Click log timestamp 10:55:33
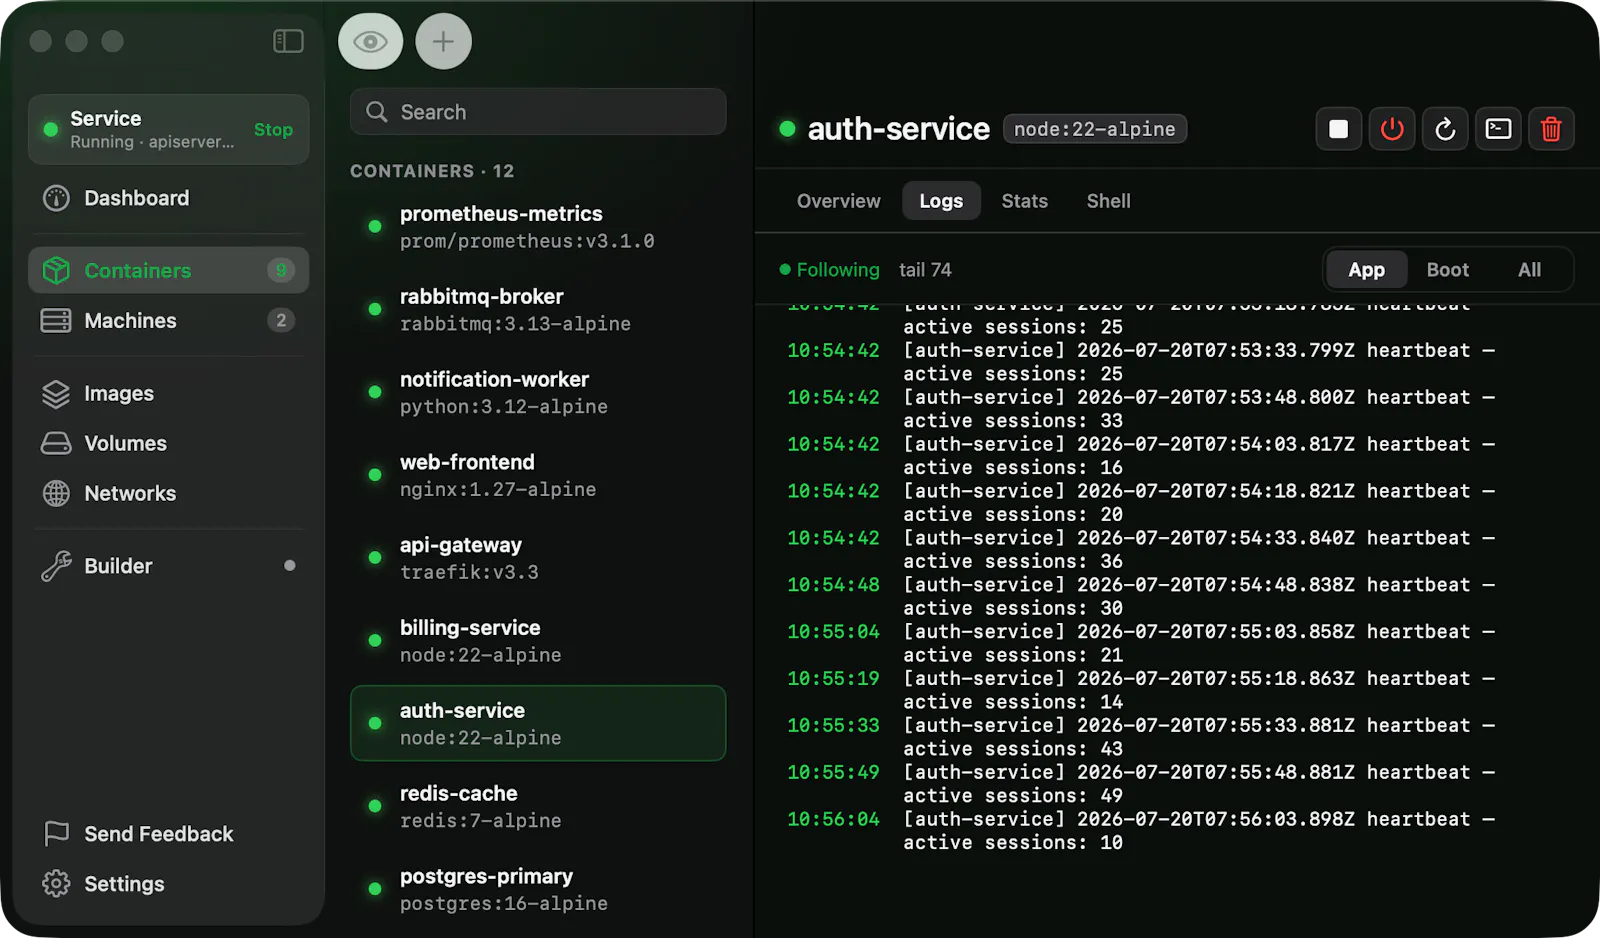Viewport: 1600px width, 938px height. point(833,725)
